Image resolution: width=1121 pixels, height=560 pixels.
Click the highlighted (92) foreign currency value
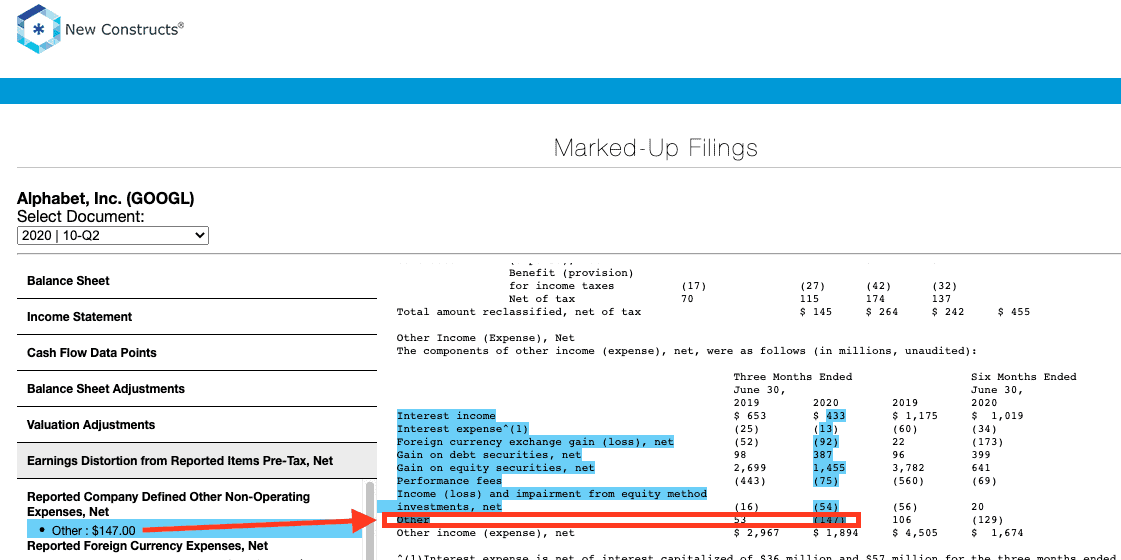[826, 443]
